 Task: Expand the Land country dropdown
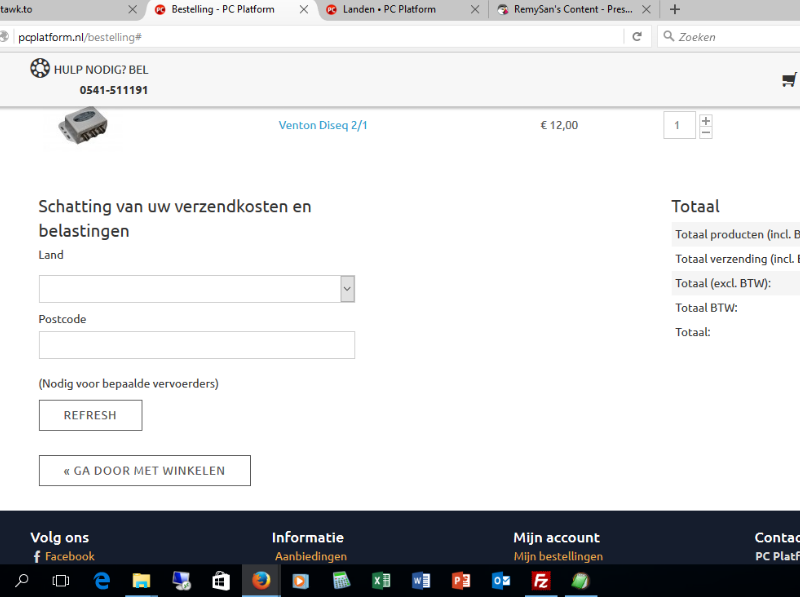347,289
